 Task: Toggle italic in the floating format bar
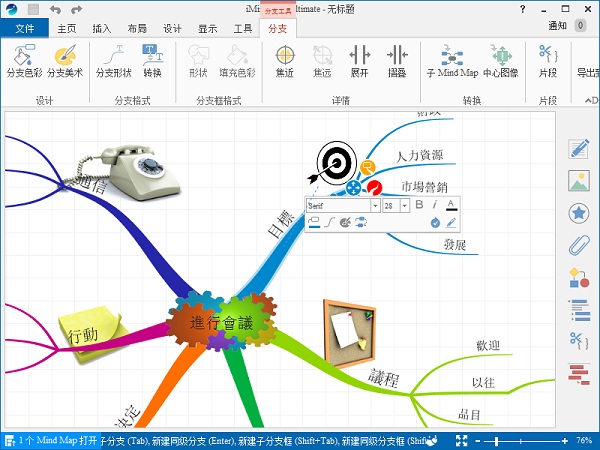point(434,205)
